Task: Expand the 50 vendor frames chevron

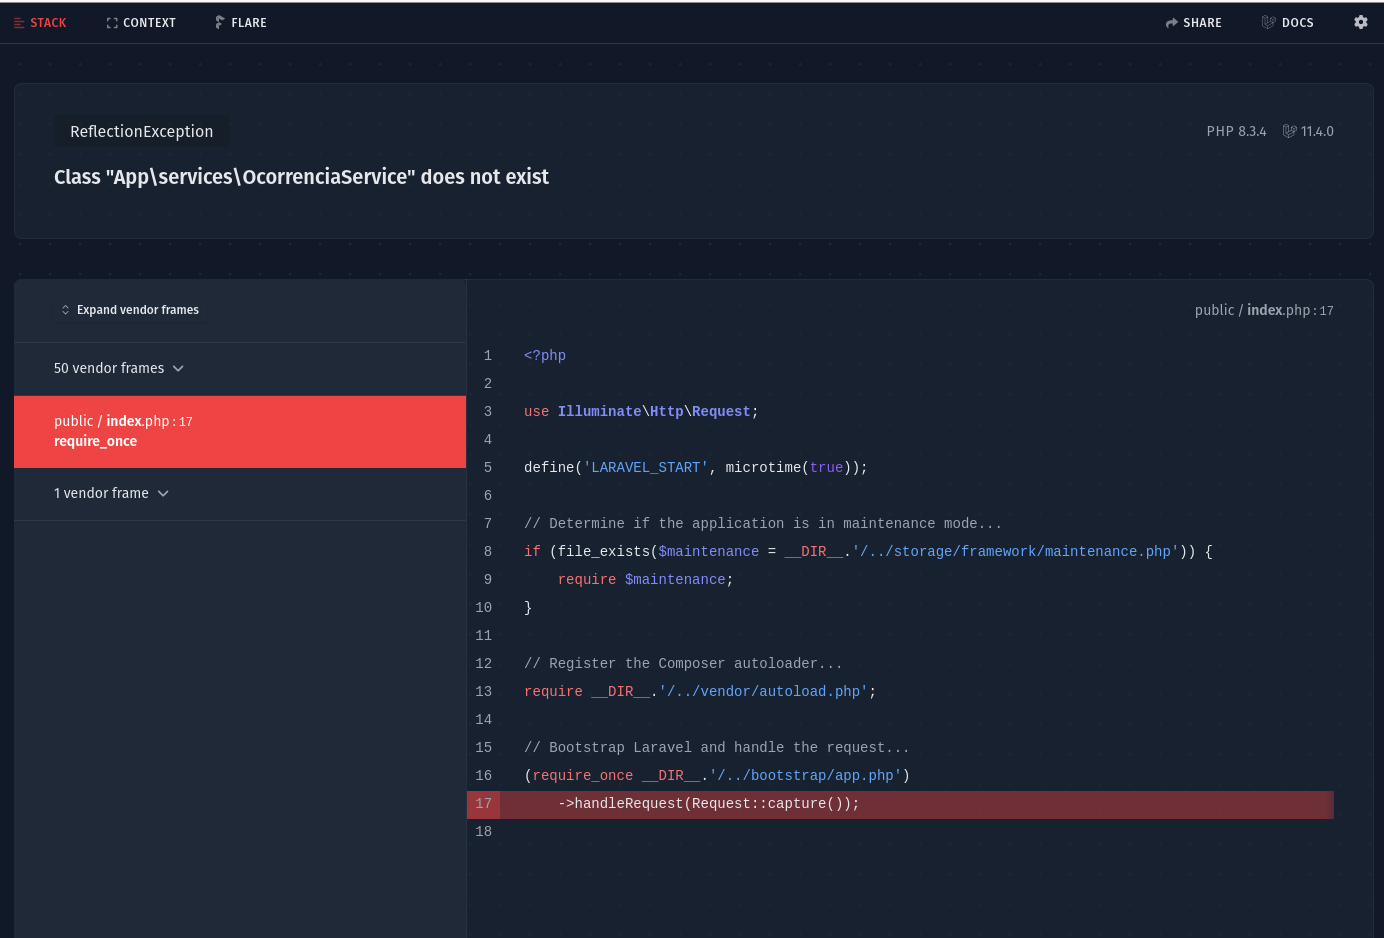Action: coord(178,369)
